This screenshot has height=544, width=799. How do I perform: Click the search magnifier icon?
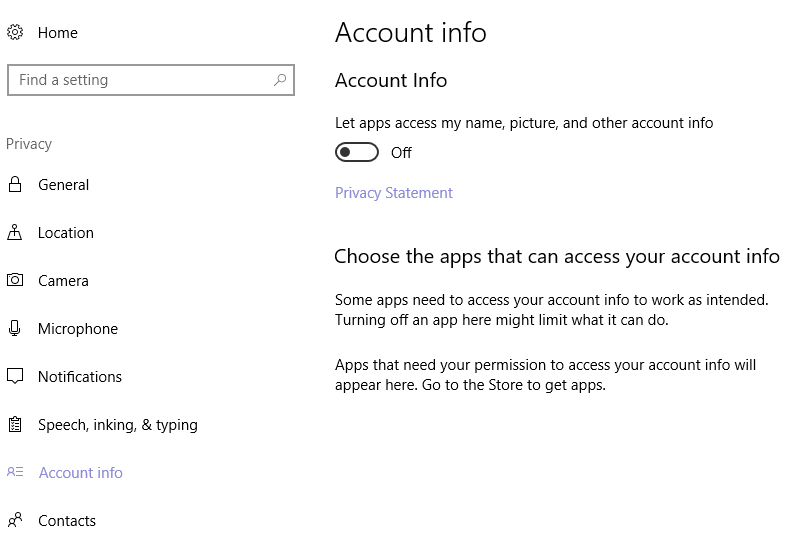280,80
